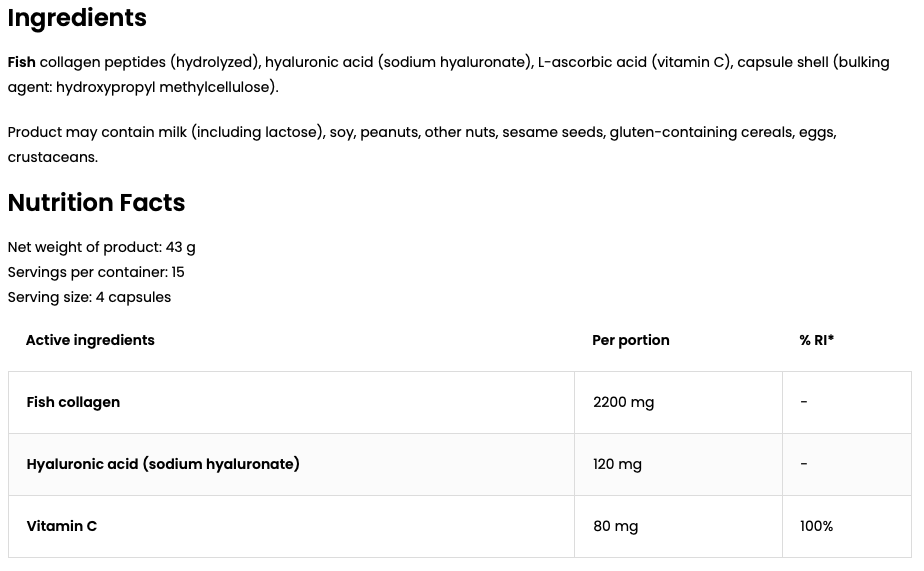Click the dash in the Fish collagen row
924x571 pixels.
point(804,402)
